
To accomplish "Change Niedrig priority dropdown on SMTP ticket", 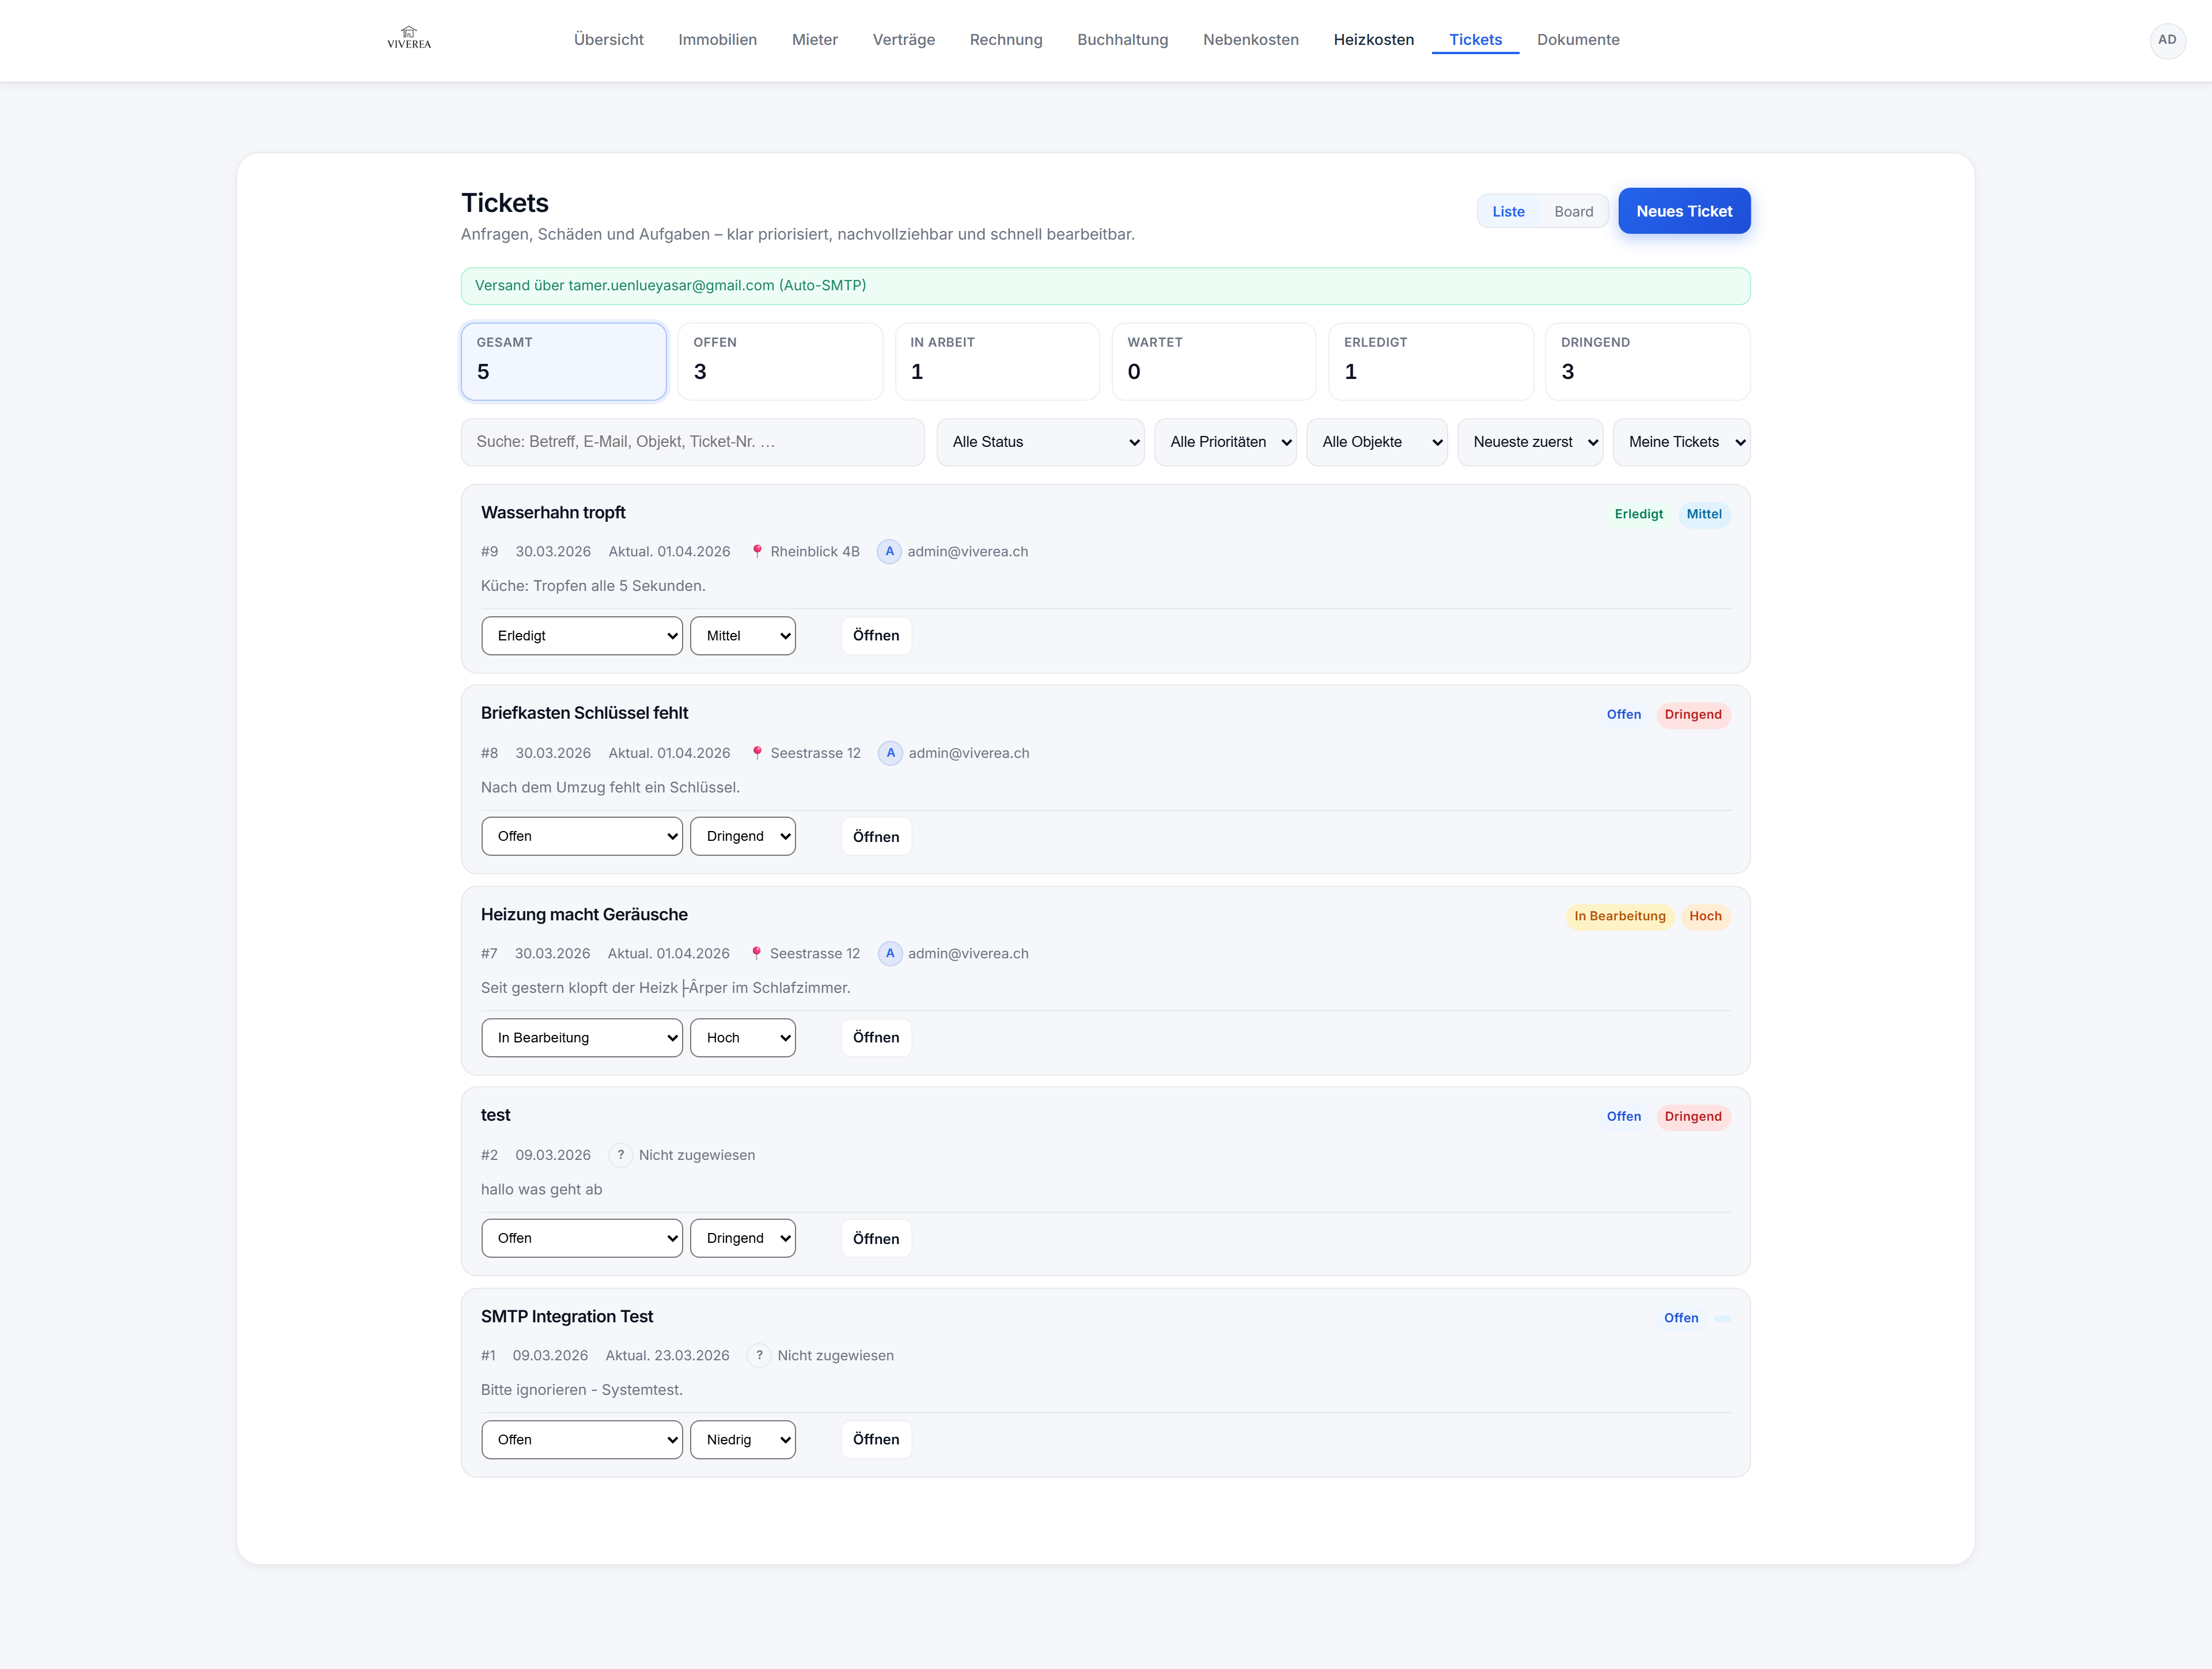I will (743, 1440).
